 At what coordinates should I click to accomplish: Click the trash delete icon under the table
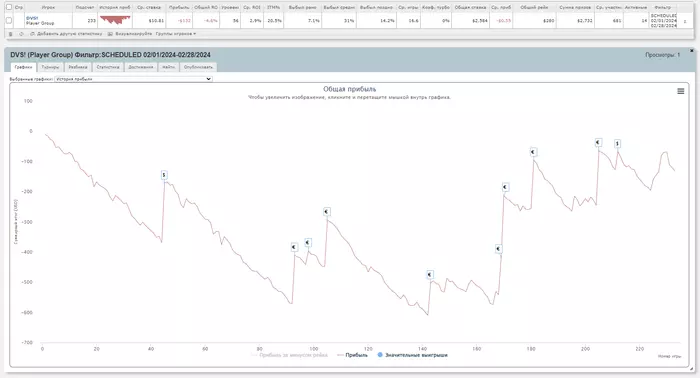pos(10,34)
